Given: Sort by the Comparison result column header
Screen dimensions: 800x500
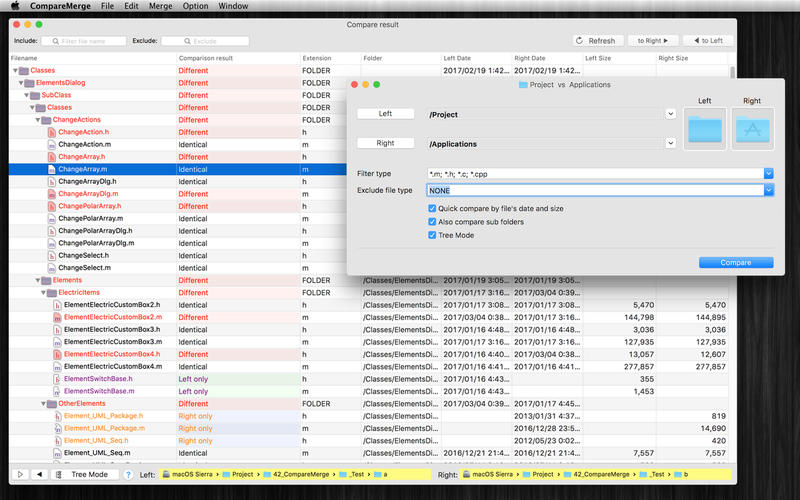Looking at the screenshot, I should point(238,58).
